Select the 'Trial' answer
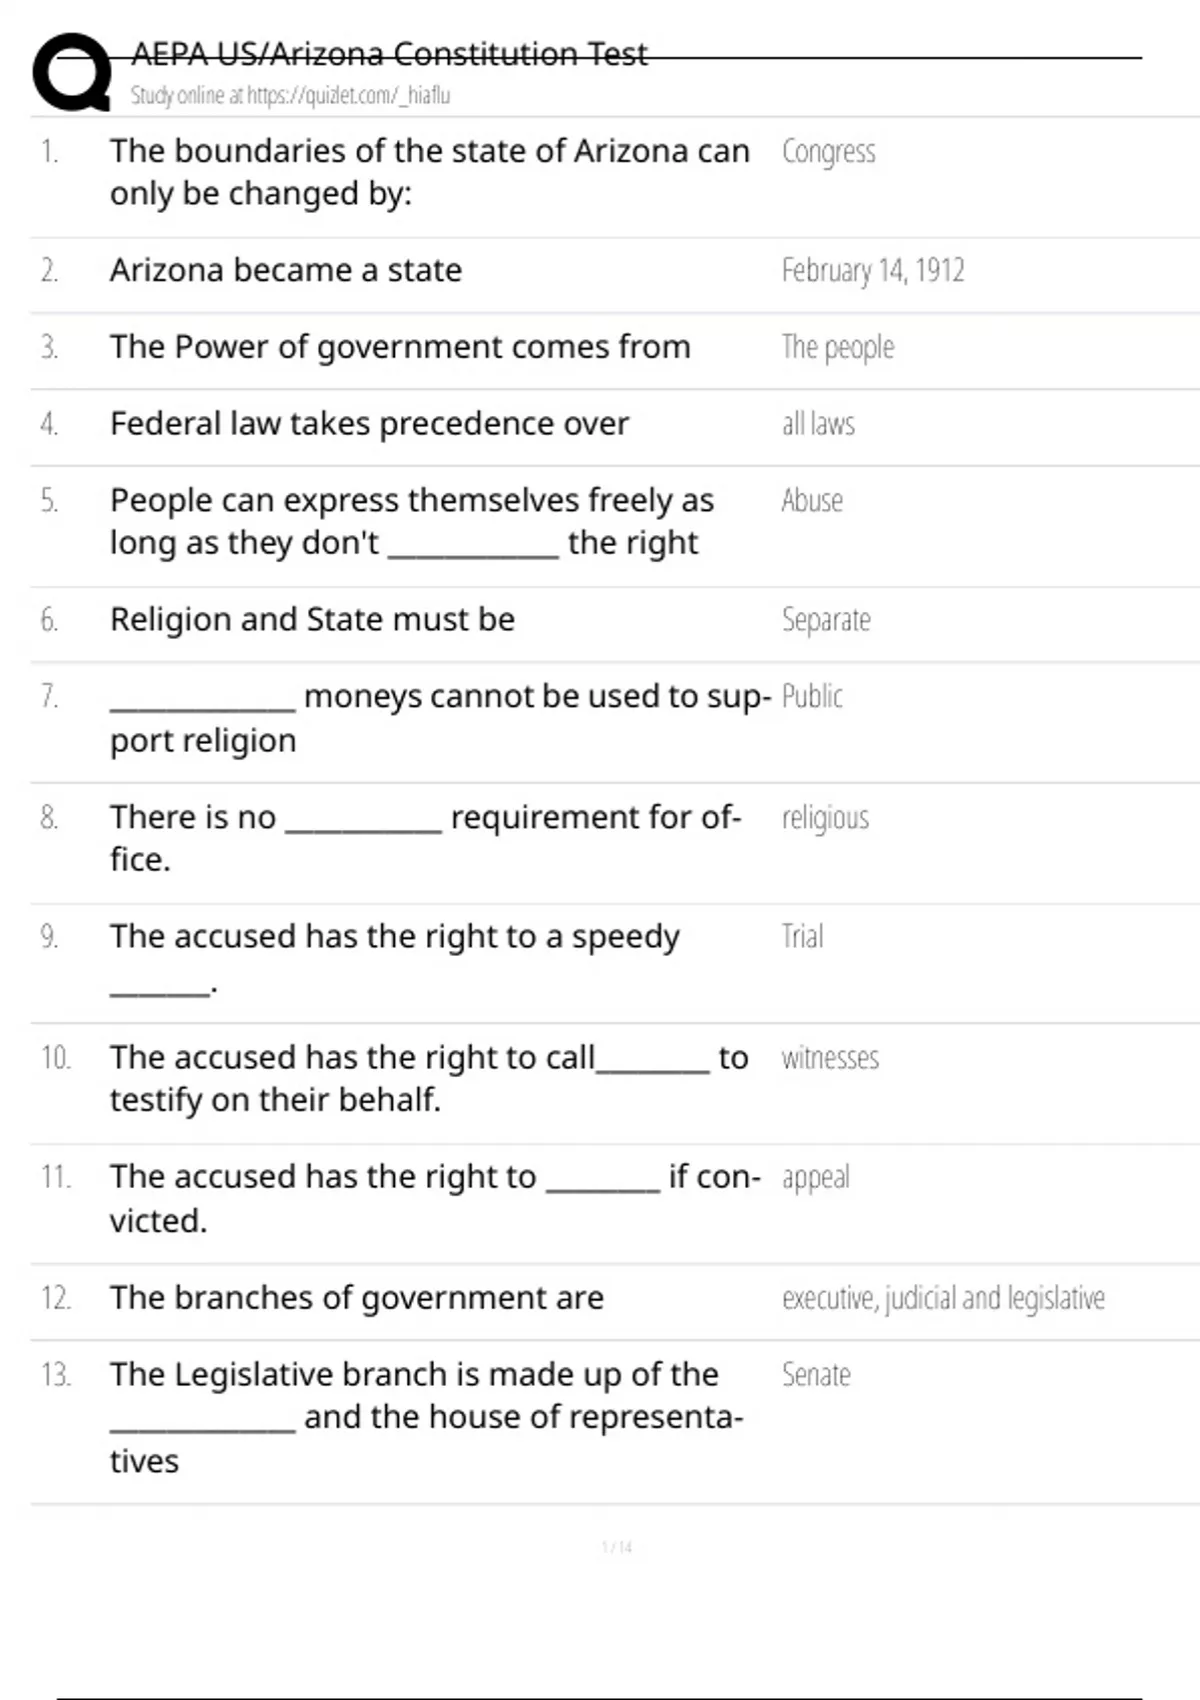1200x1700 pixels. pos(802,936)
